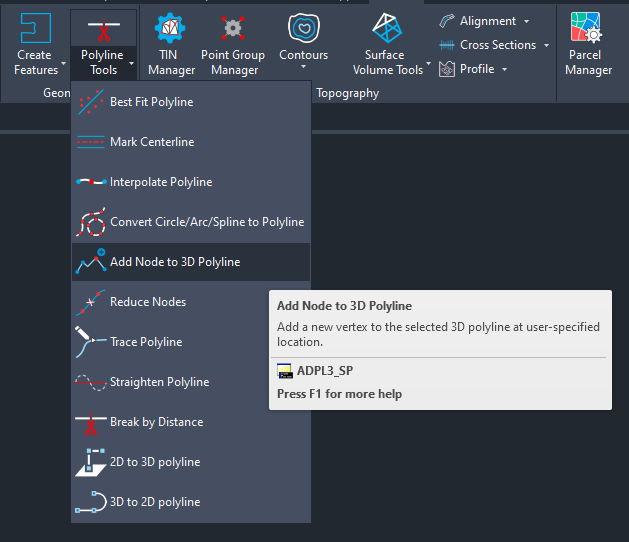This screenshot has height=542, width=629.
Task: Click Convert Circle/Arc/Spline icon
Action: coord(91,222)
